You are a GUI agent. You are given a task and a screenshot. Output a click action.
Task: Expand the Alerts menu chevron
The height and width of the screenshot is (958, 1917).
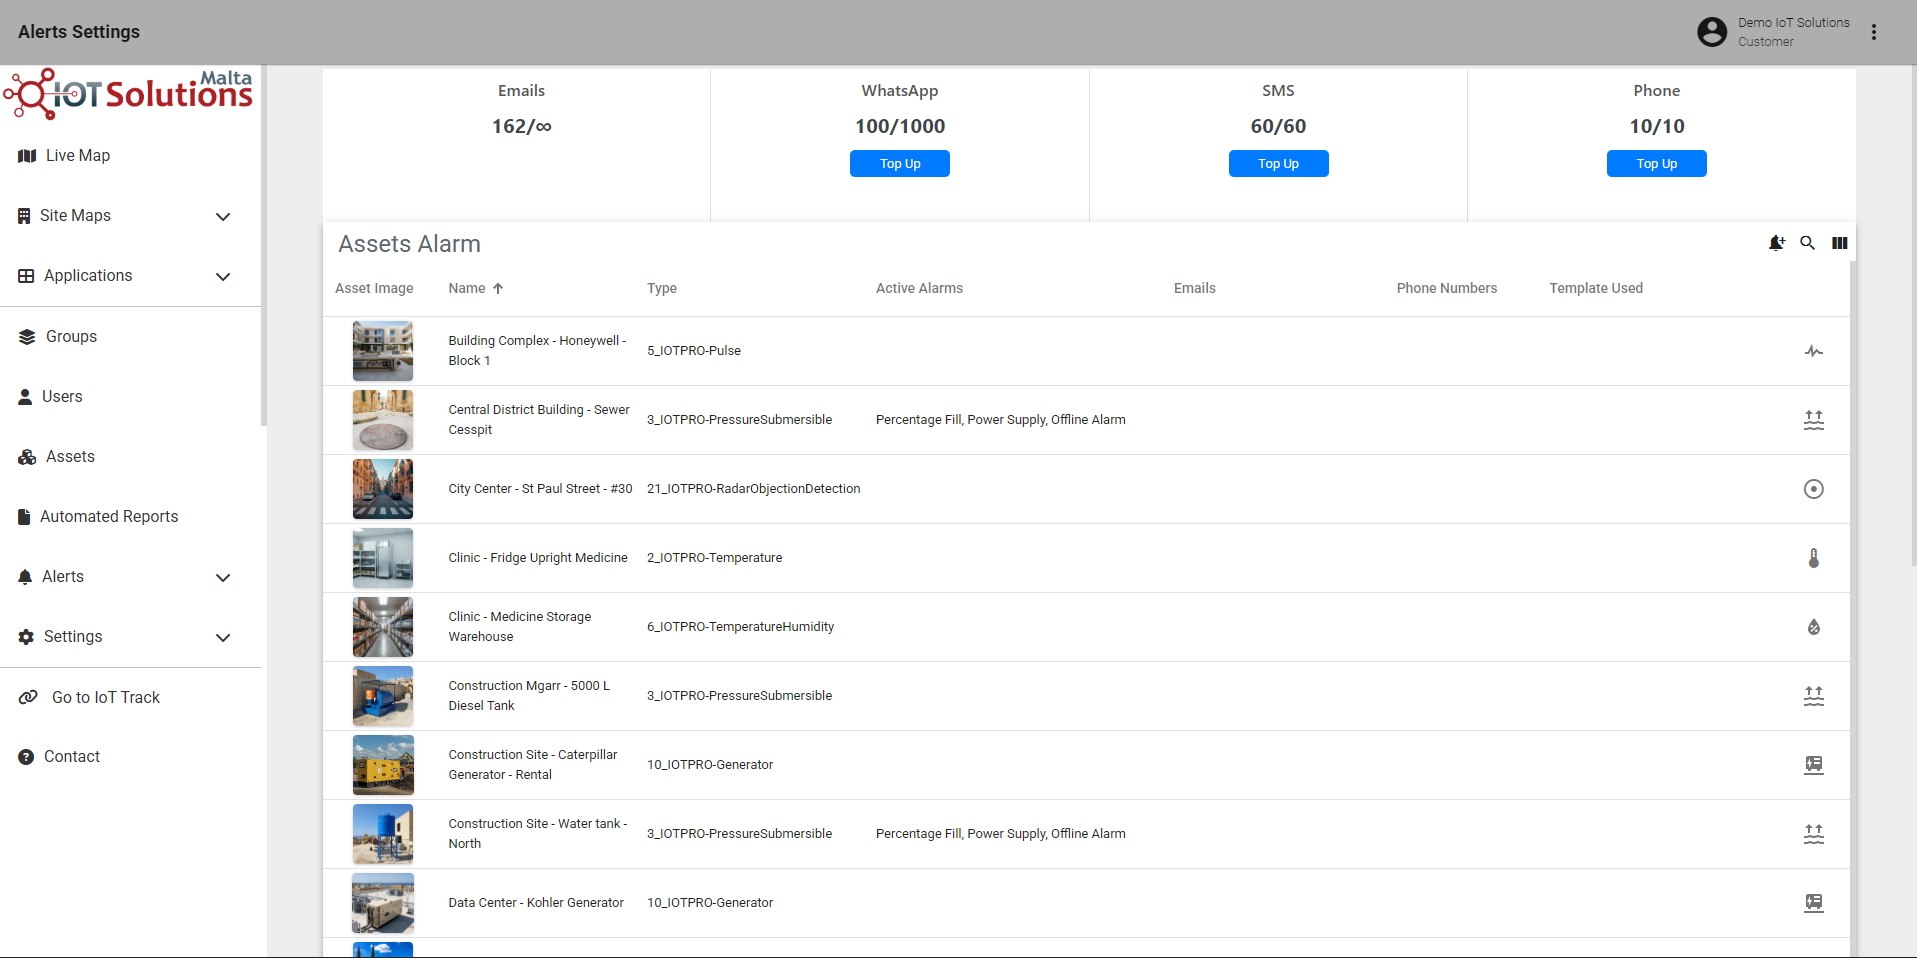coord(223,578)
